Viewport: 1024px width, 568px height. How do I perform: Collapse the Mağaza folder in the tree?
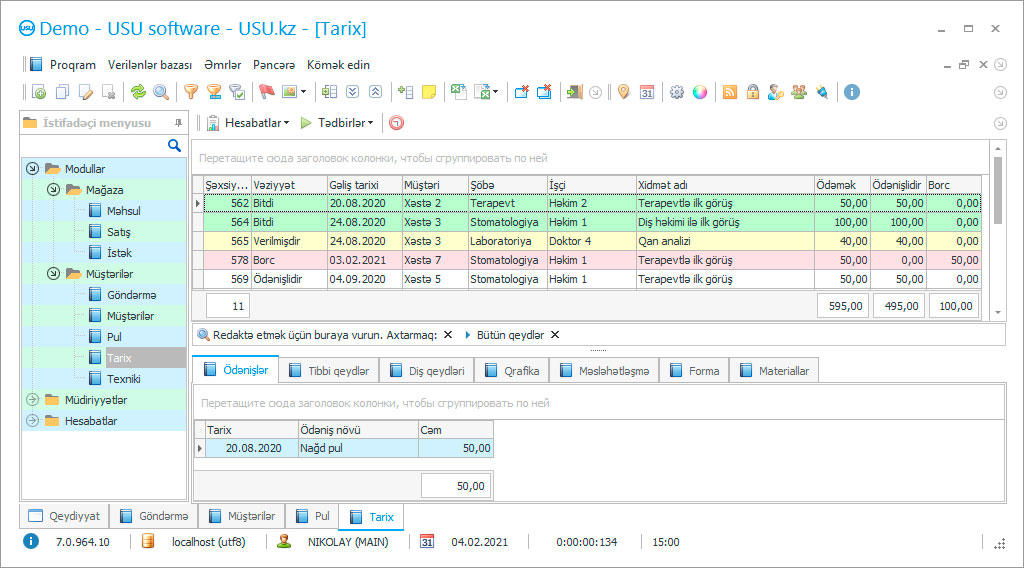(53, 190)
